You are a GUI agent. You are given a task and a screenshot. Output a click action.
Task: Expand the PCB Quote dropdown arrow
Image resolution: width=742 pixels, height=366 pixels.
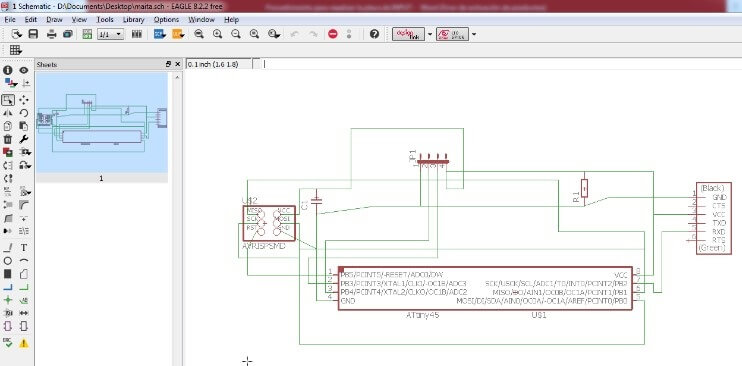pos(474,34)
